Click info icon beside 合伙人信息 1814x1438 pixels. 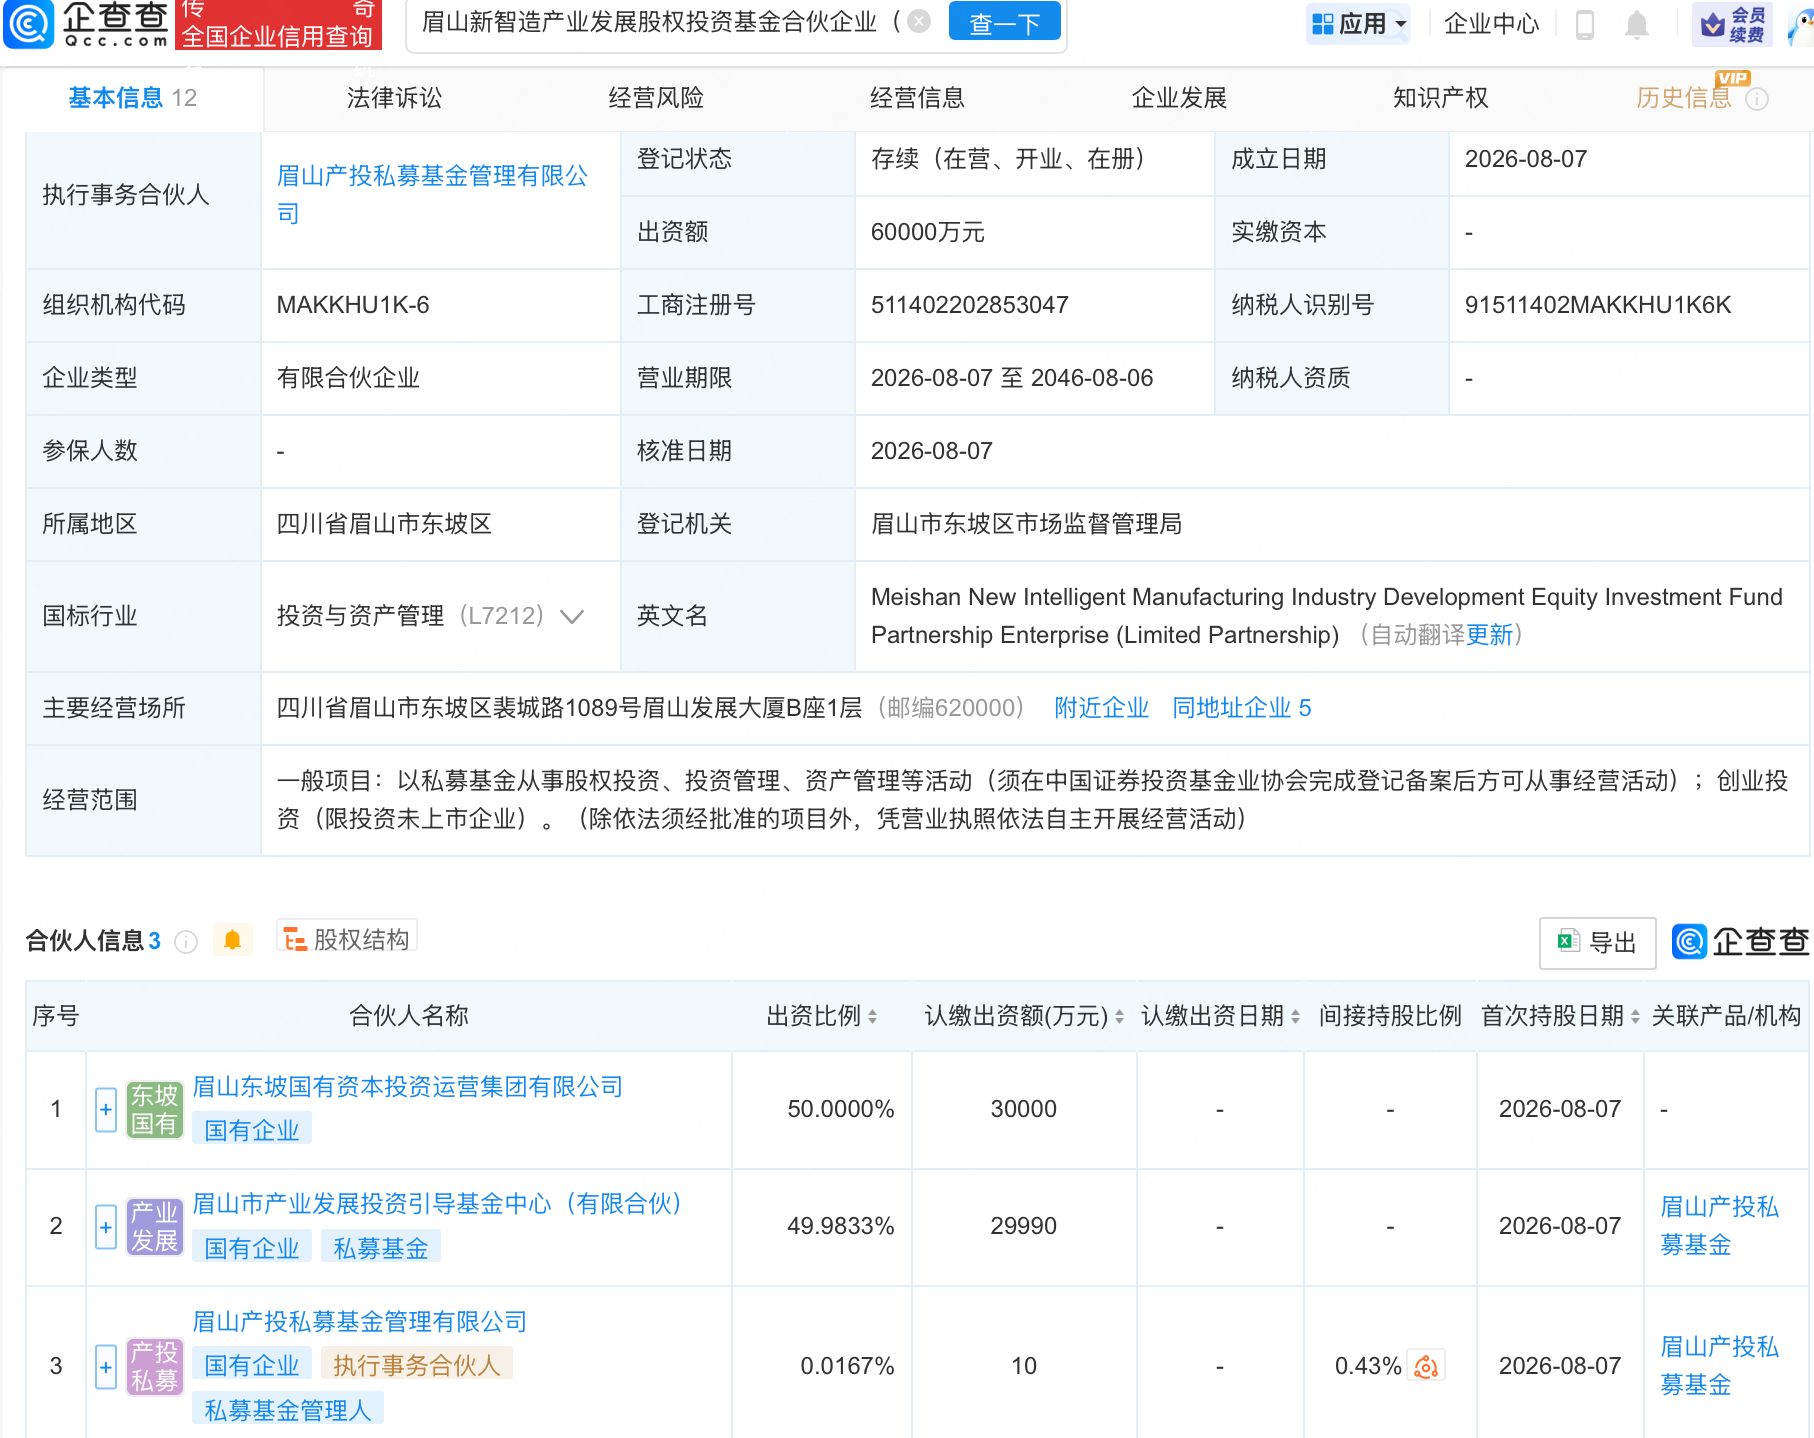[186, 942]
